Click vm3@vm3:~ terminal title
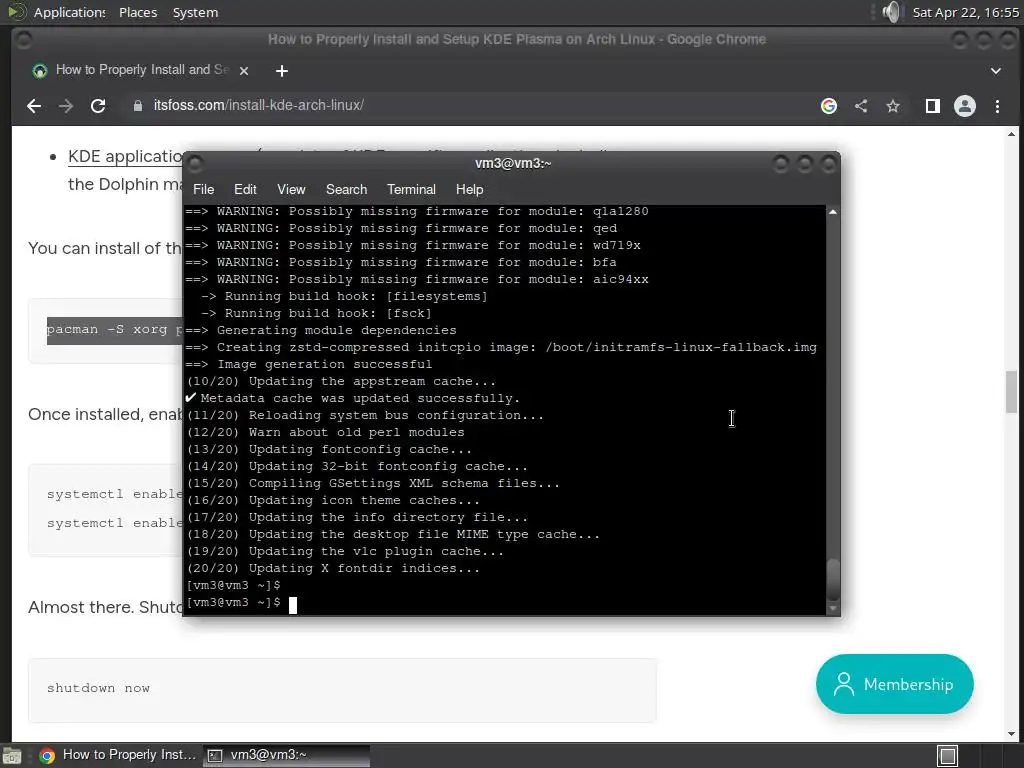1024x768 pixels. [513, 163]
